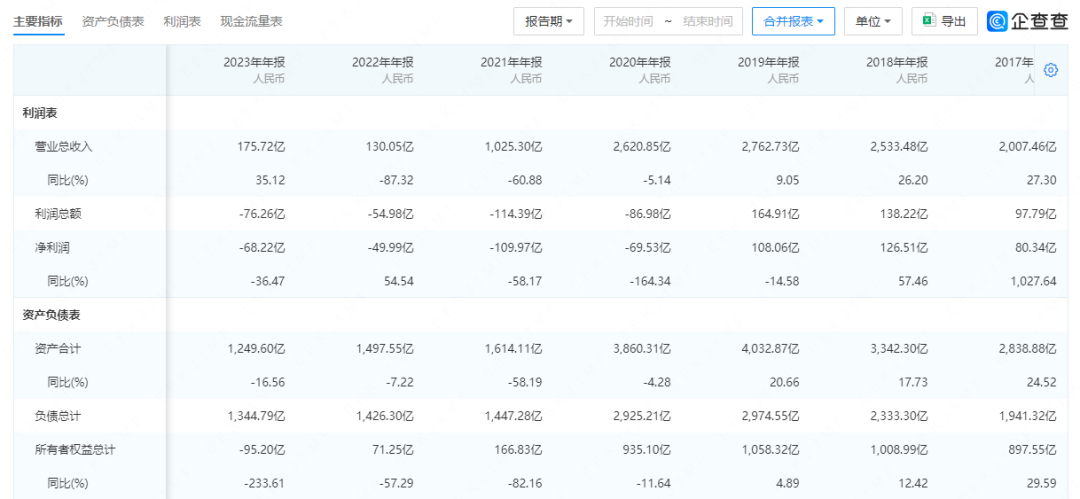Viewport: 1080px width, 499px height.
Task: Click the 结束时间 date field
Action: tap(707, 21)
